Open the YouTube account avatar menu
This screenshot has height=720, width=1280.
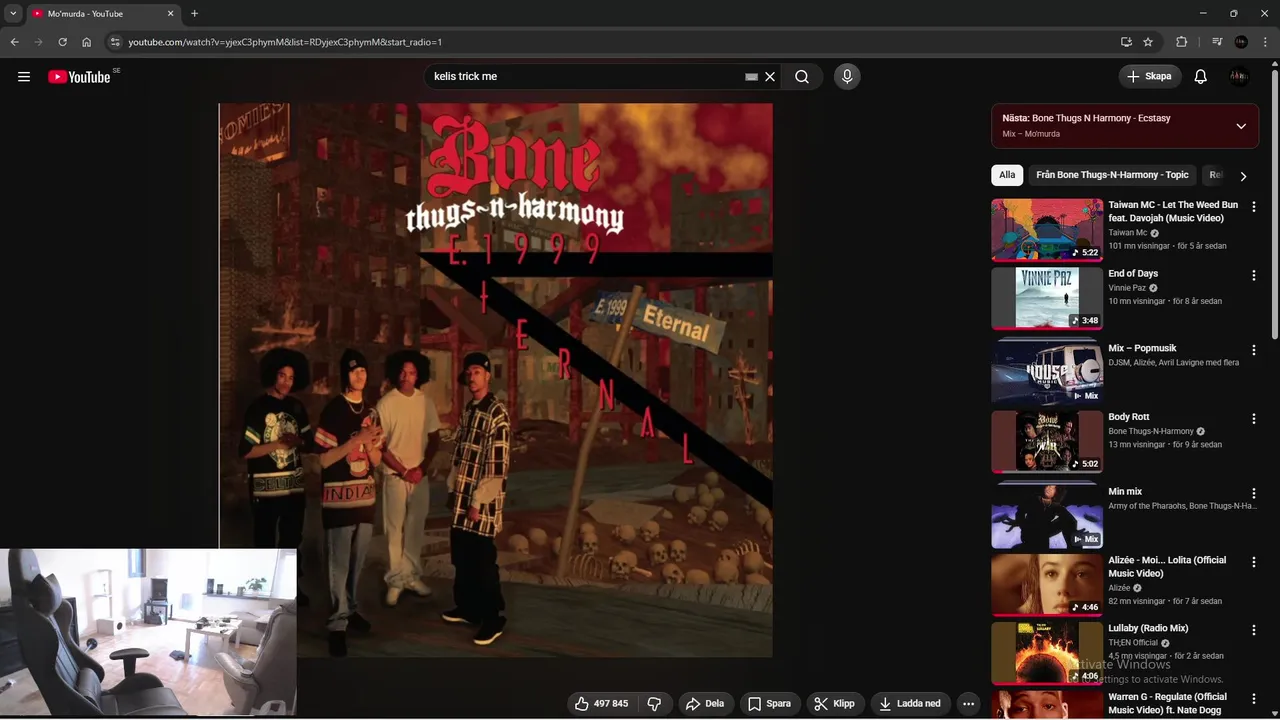(1240, 76)
